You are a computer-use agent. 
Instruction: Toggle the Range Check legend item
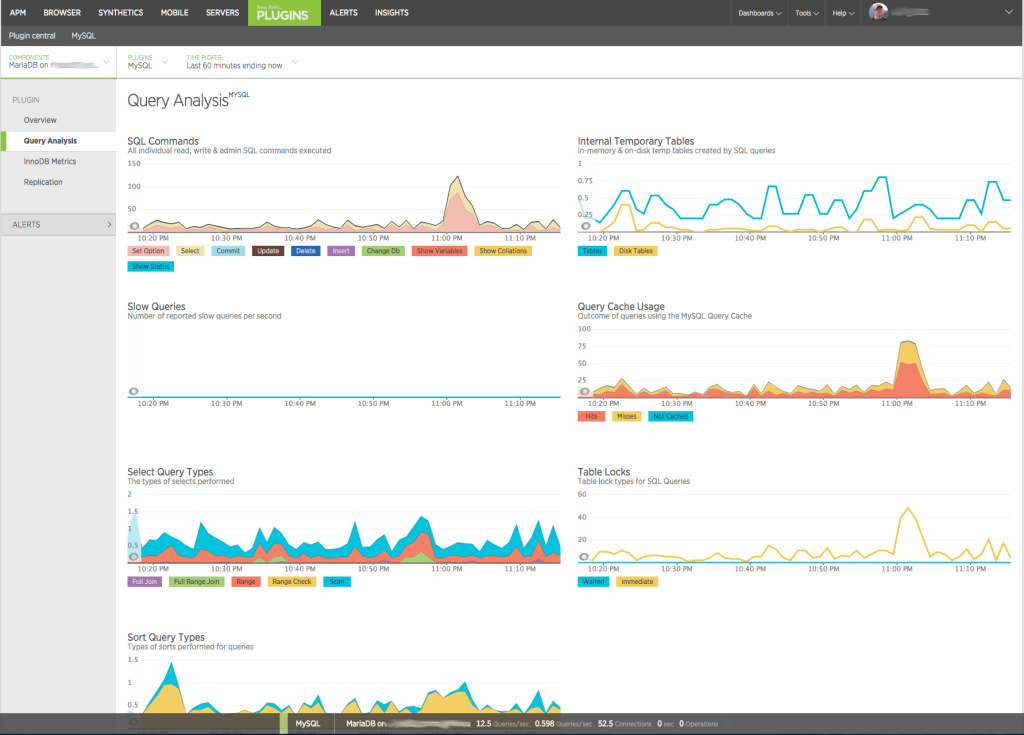click(292, 581)
